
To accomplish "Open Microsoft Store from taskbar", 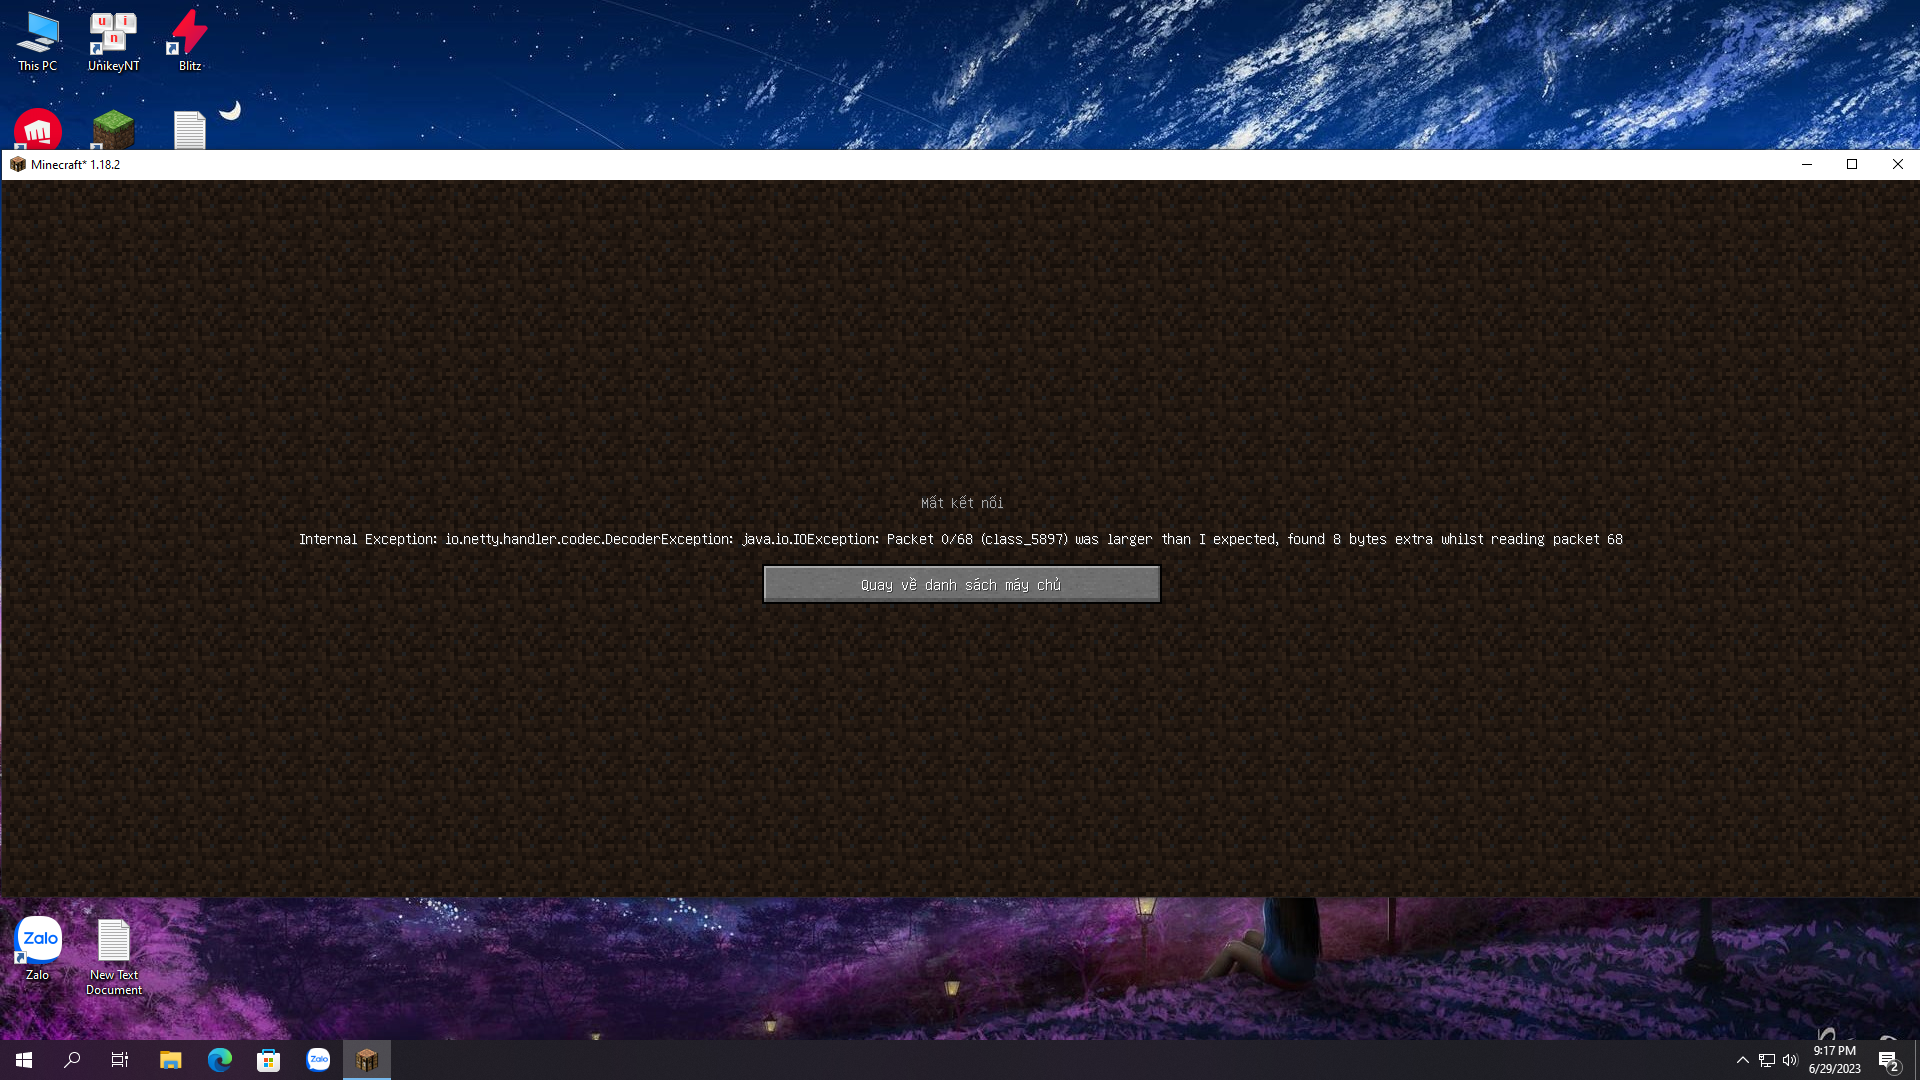I will click(x=268, y=1060).
